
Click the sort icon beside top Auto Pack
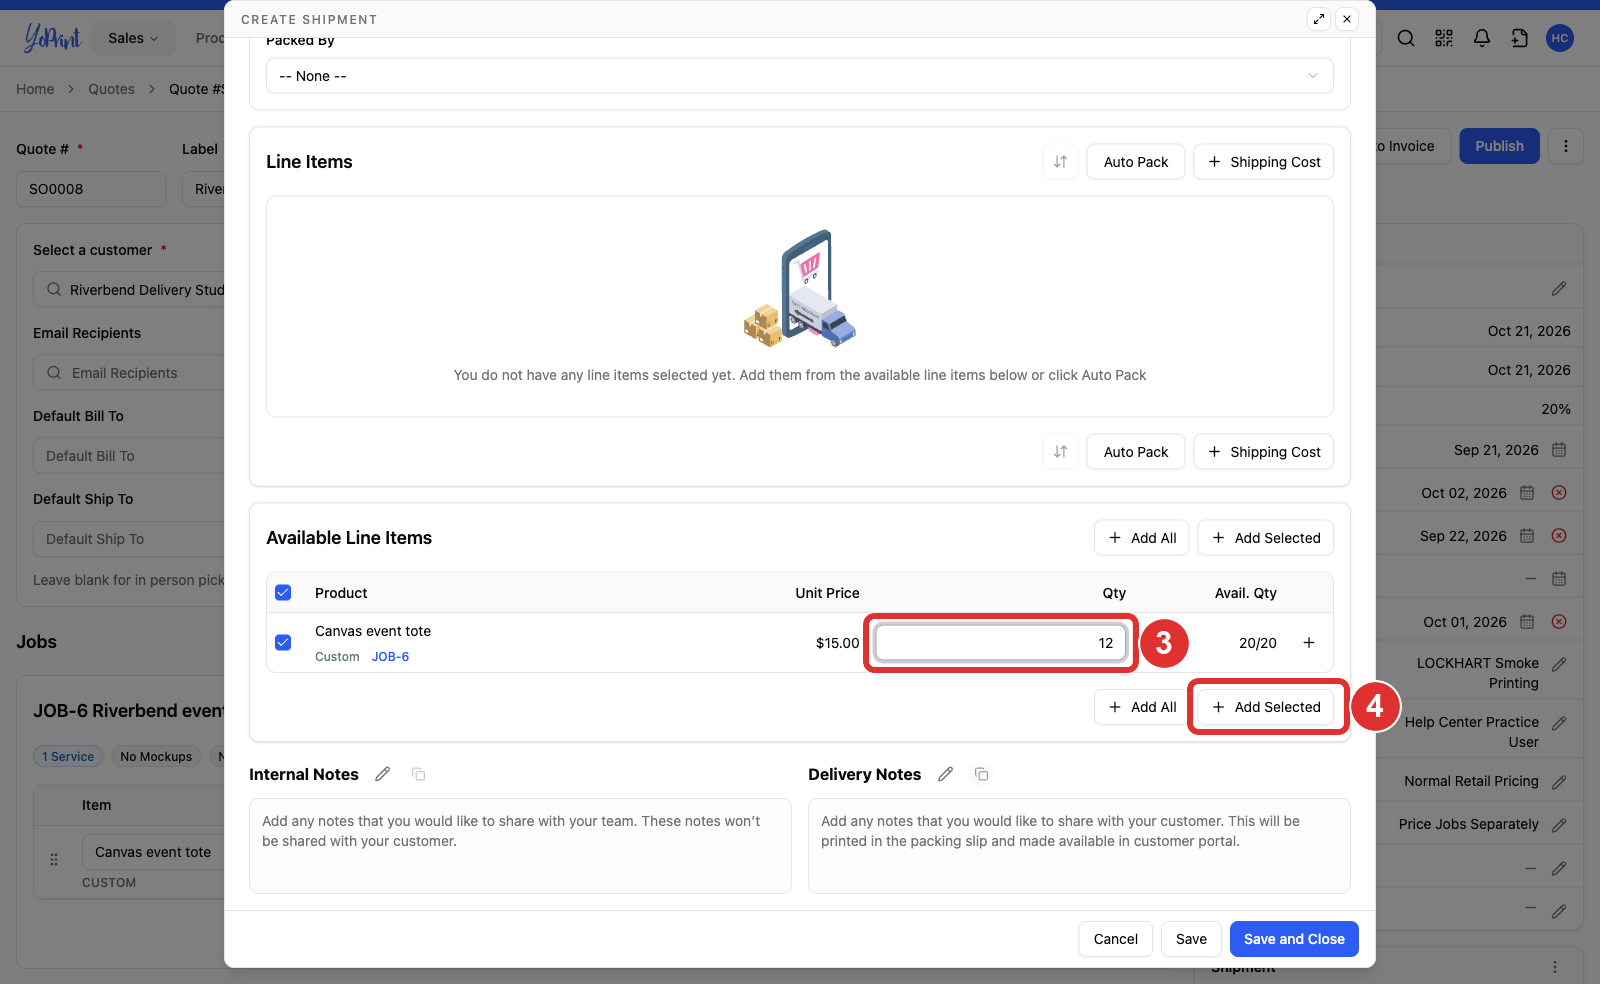(x=1060, y=162)
